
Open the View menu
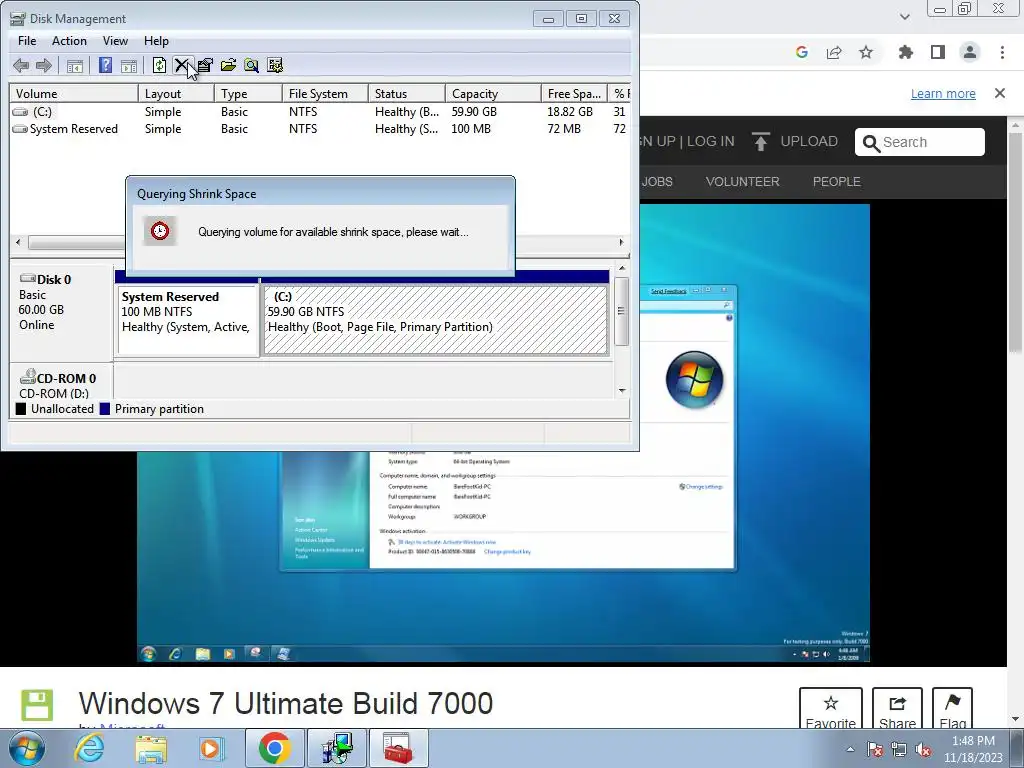click(x=115, y=40)
